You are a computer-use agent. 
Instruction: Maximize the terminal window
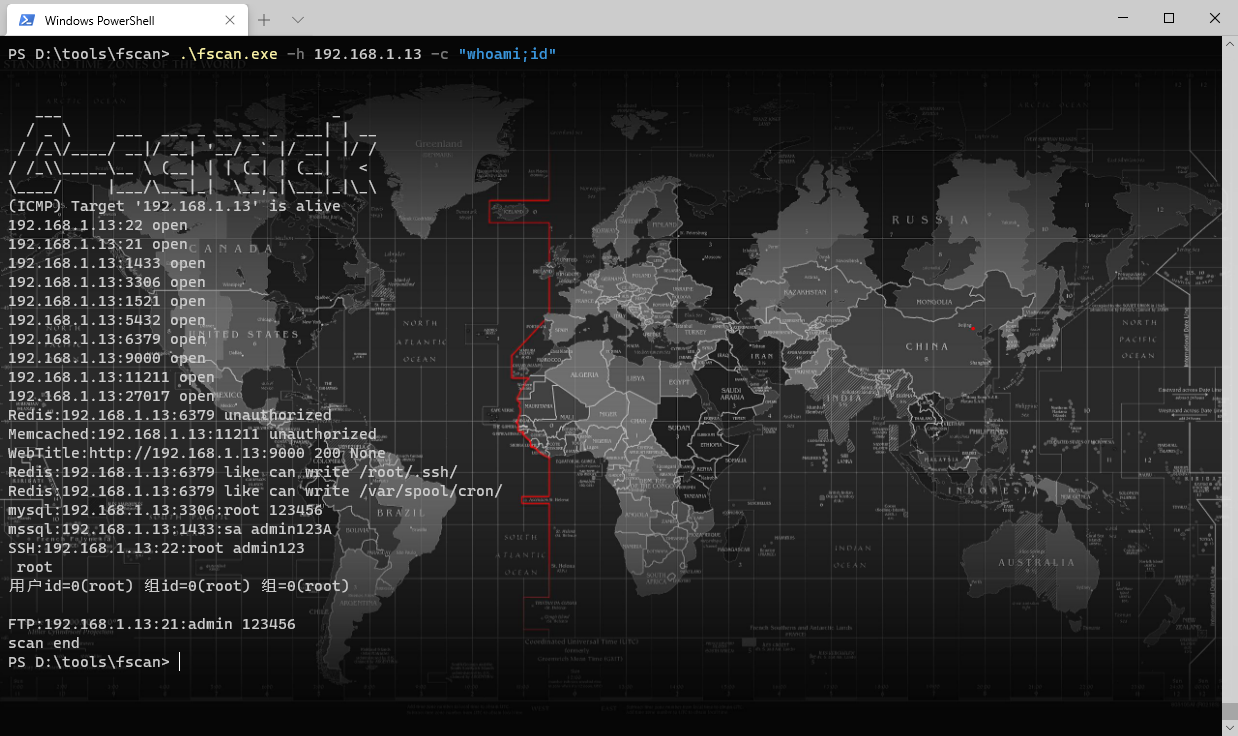1168,18
